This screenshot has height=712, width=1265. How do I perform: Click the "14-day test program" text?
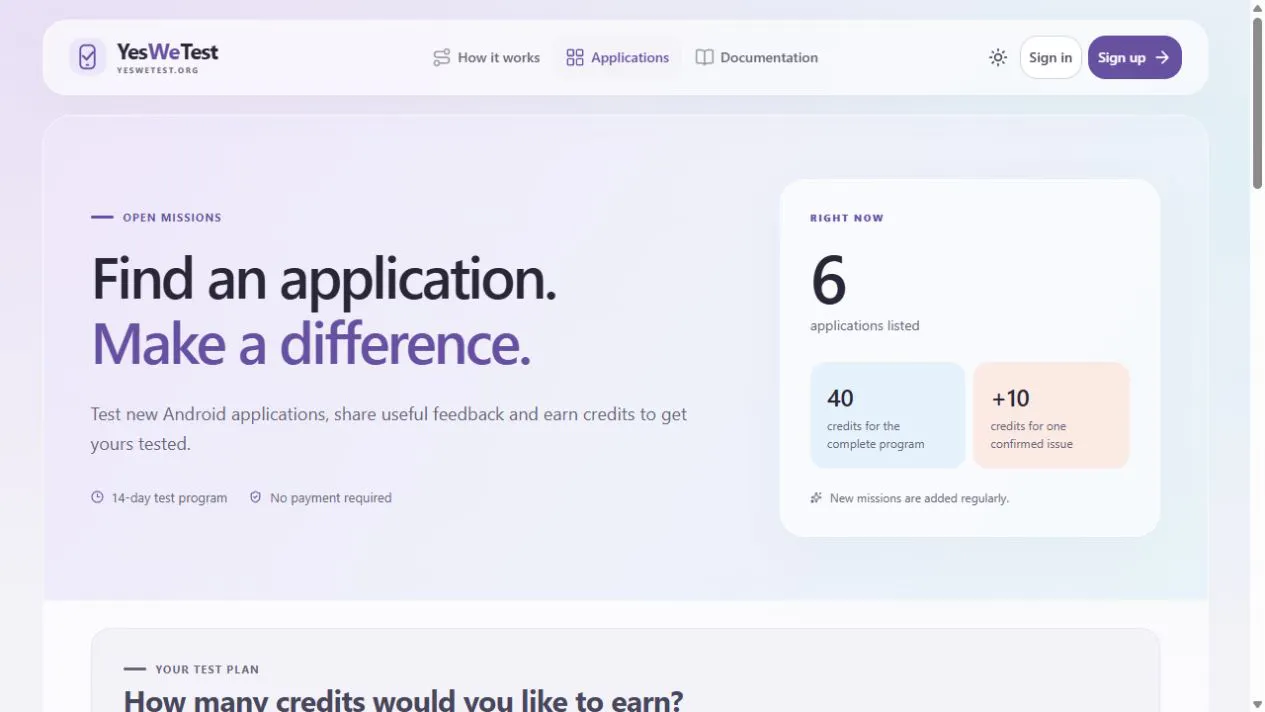[x=169, y=498]
